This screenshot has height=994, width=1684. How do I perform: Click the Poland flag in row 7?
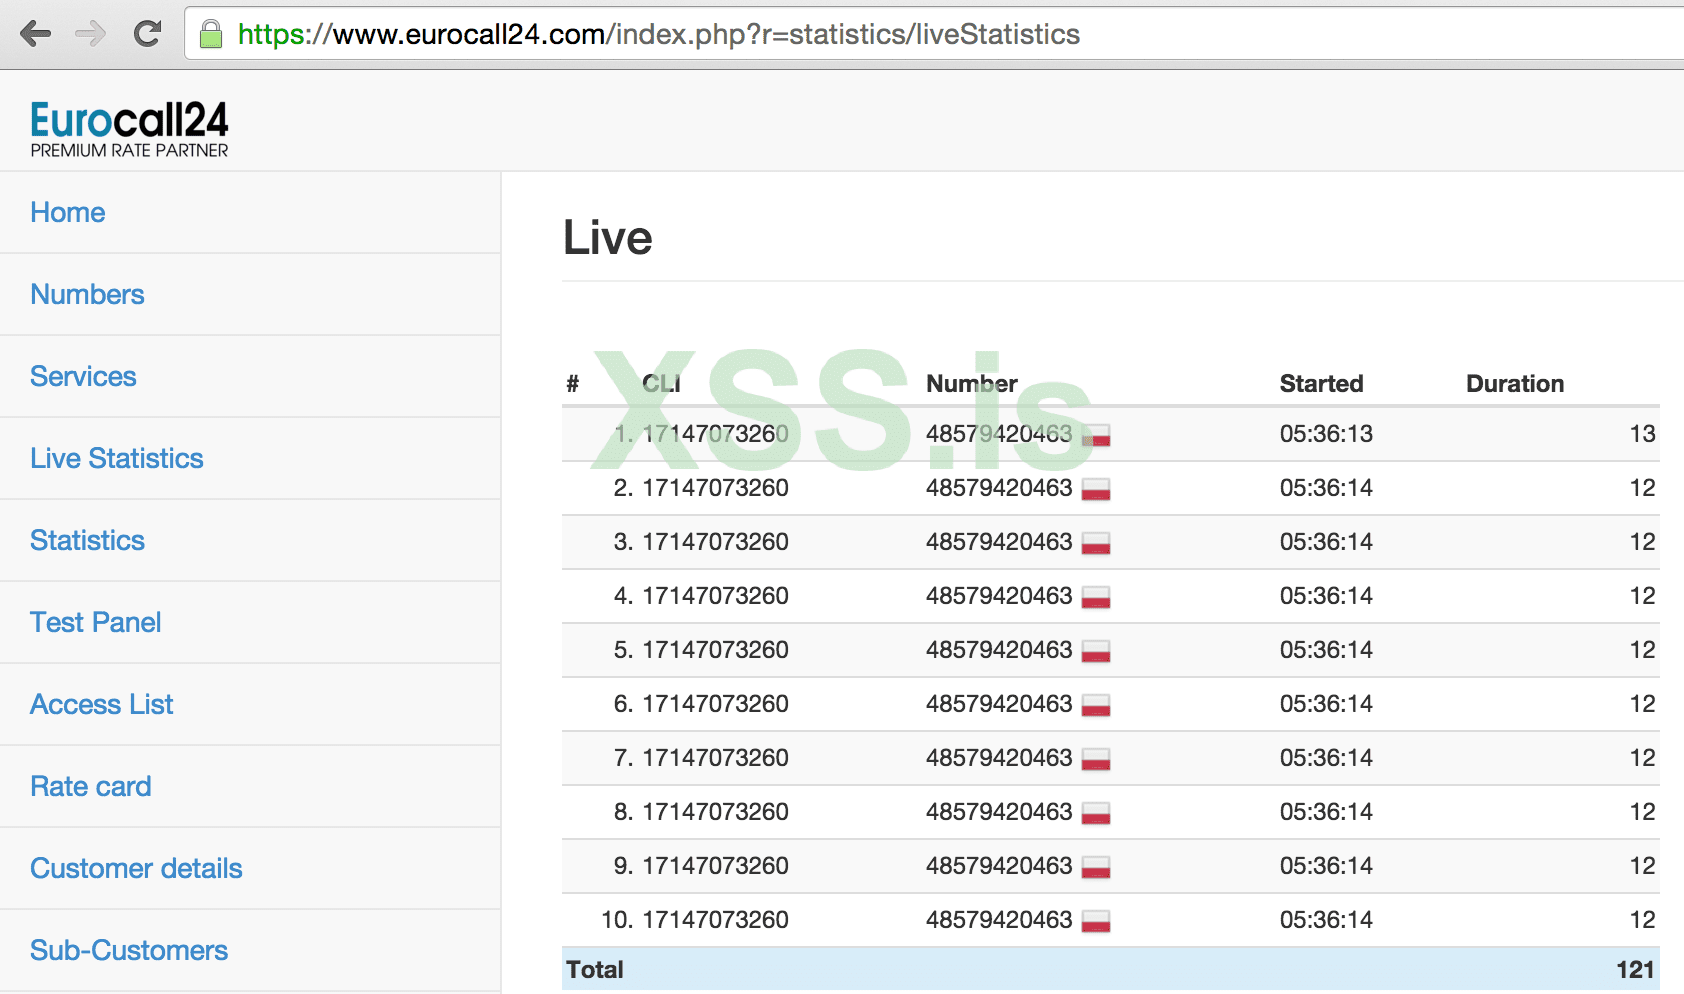pos(1096,760)
